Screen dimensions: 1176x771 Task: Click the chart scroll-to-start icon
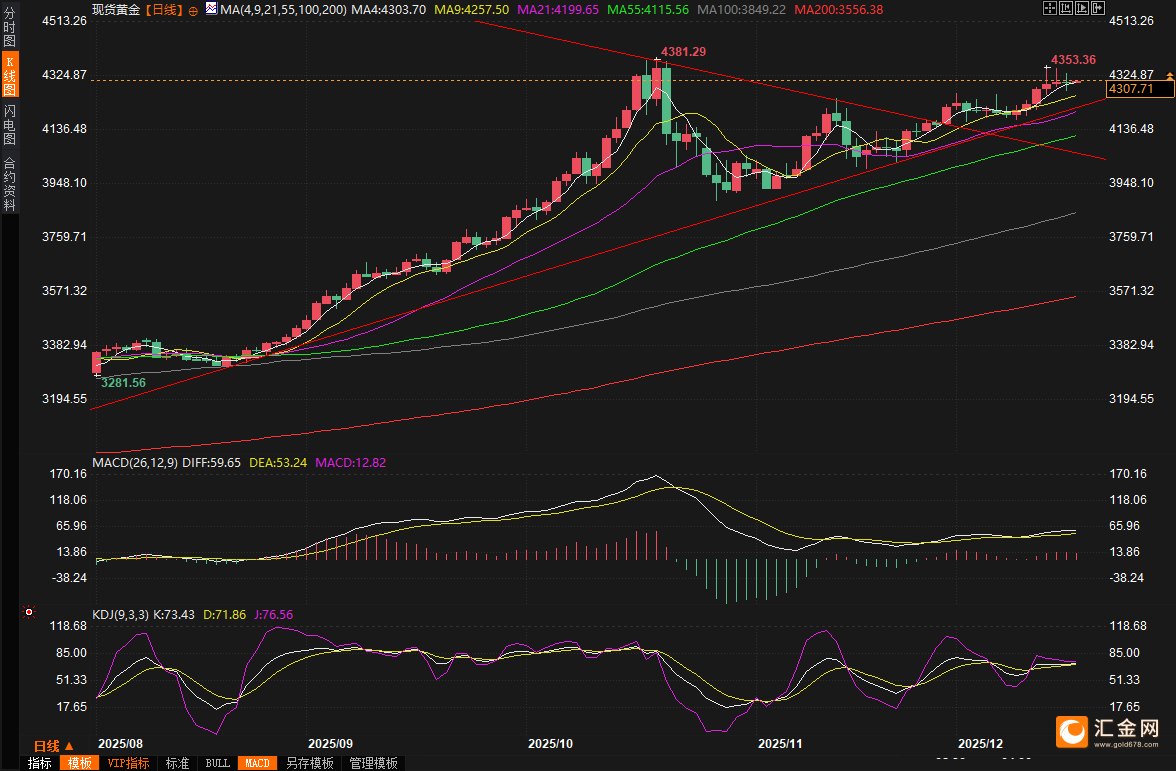pyautogui.click(x=1064, y=9)
